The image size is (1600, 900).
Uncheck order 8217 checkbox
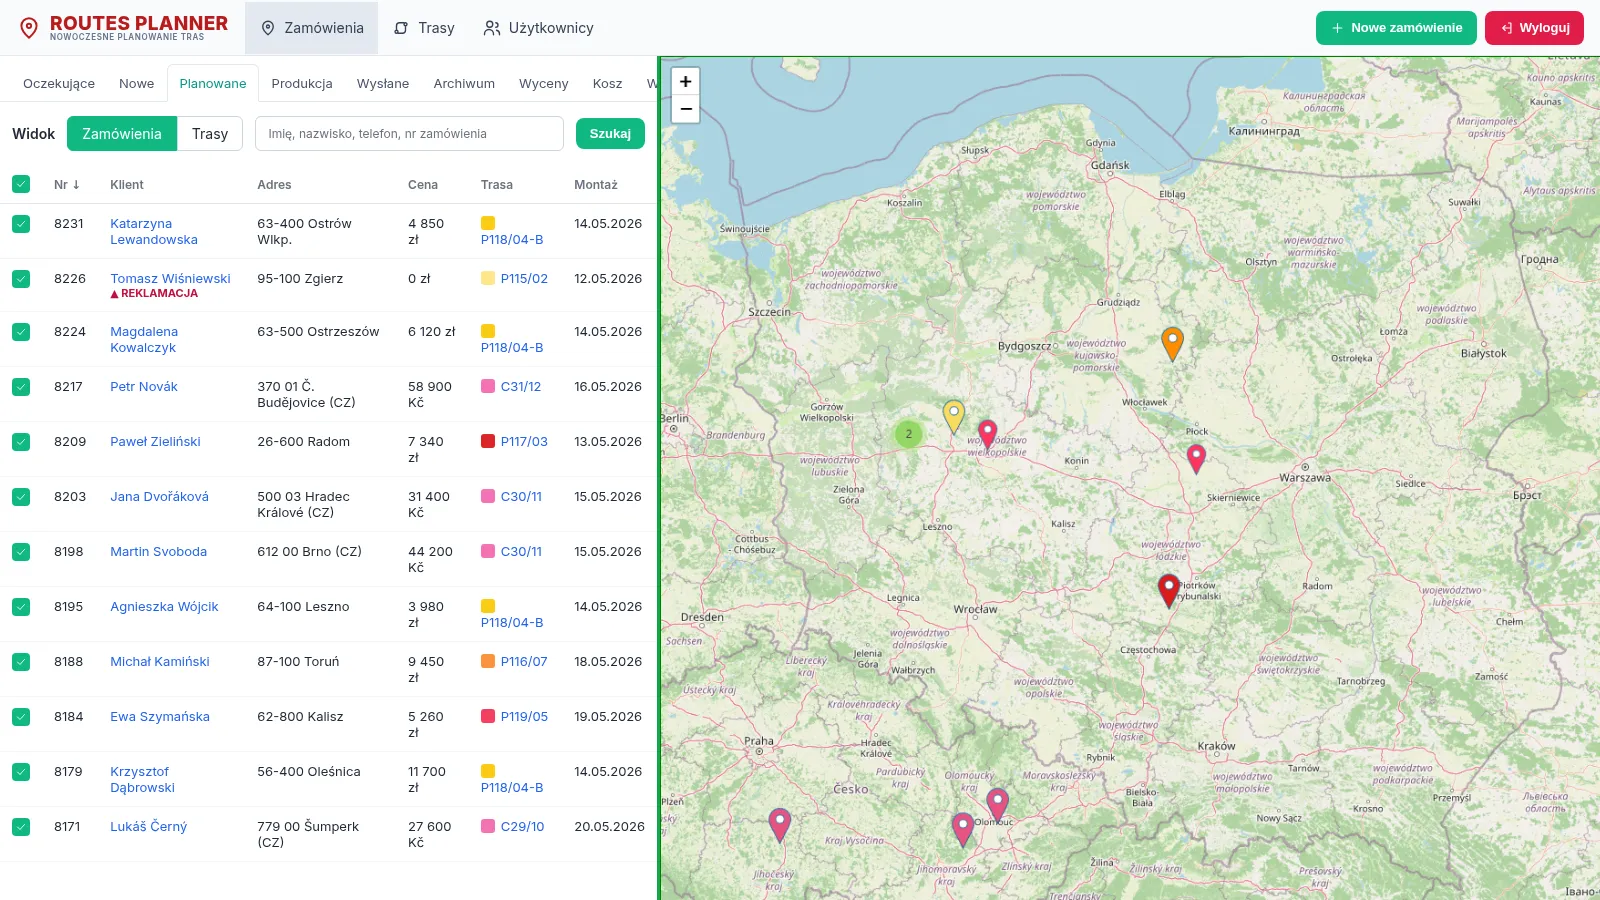(21, 387)
